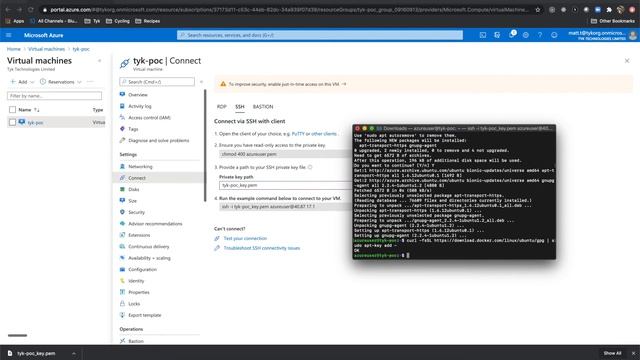
Task: Open Troubleshoot SSH connectivity issues link
Action: (262, 248)
